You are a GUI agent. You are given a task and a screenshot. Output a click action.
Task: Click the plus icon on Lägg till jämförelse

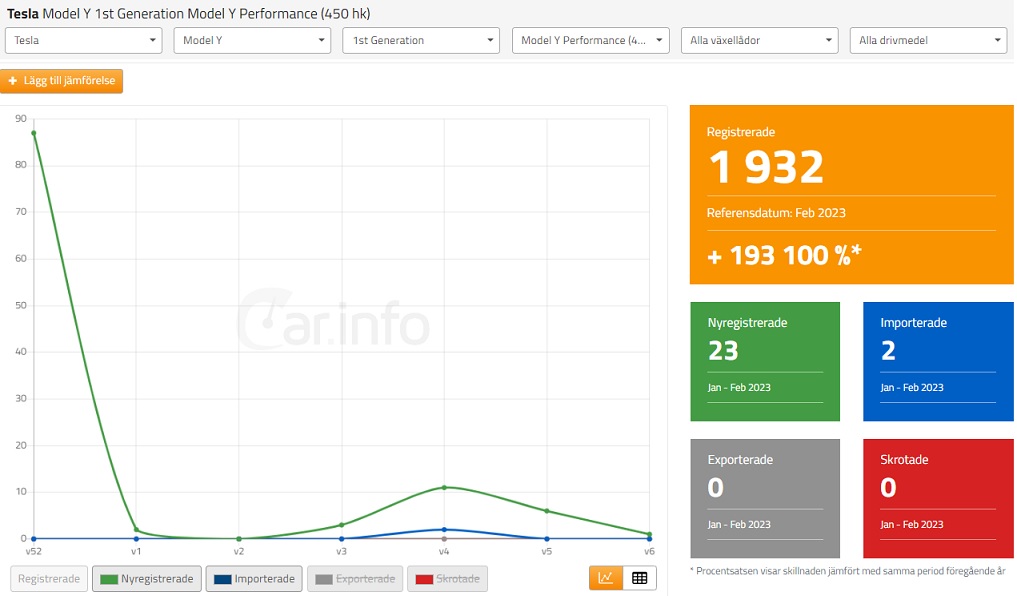(13, 81)
